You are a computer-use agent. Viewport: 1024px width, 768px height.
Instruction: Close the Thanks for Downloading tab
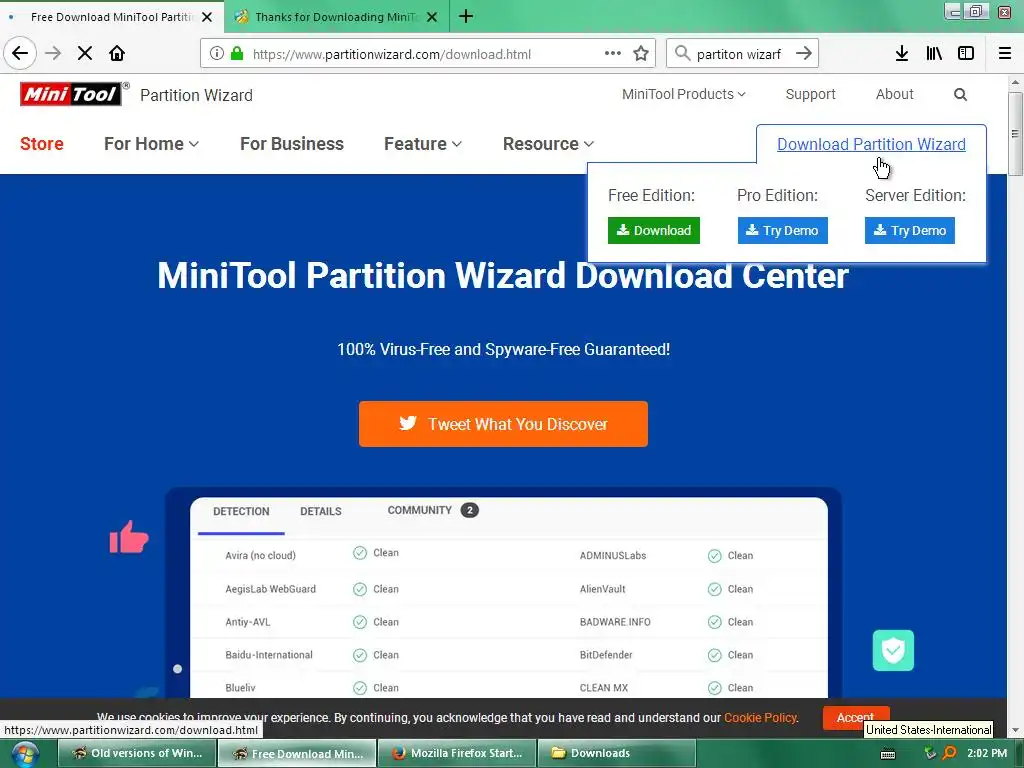coord(432,17)
